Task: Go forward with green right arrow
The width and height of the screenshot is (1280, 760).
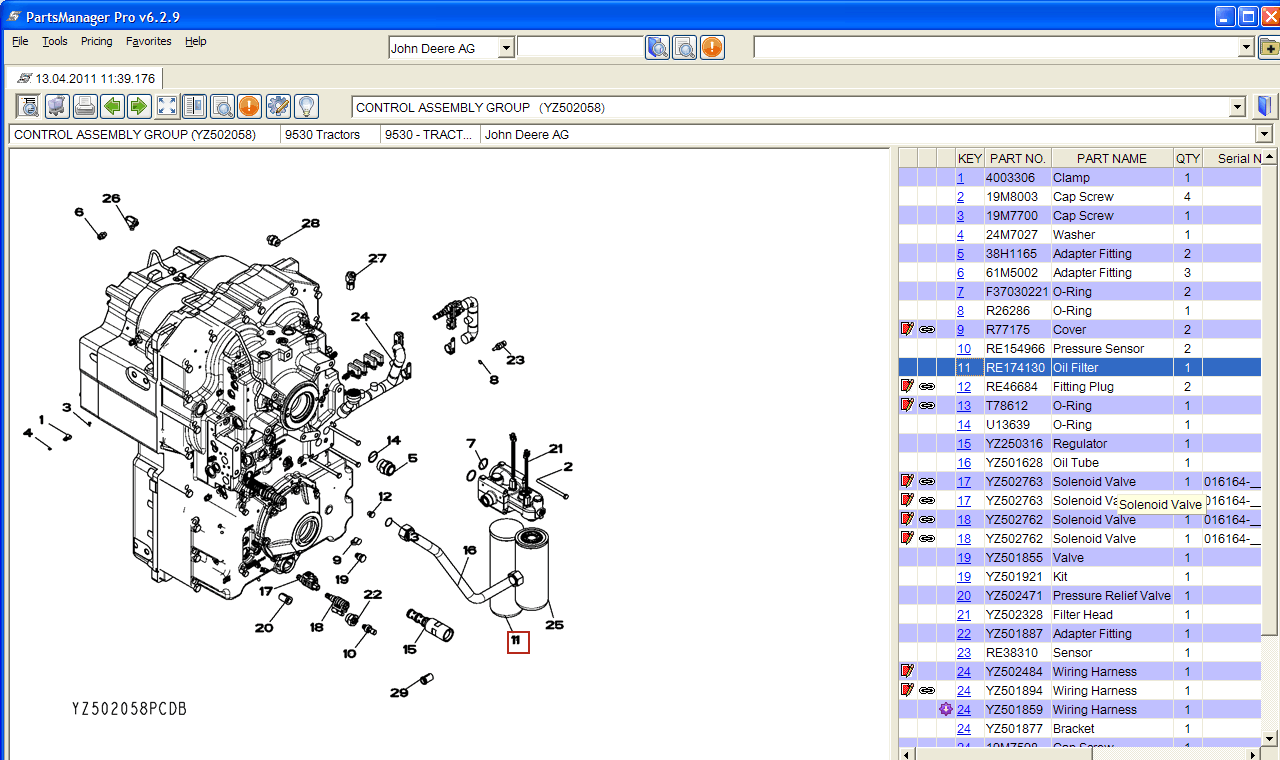Action: click(139, 106)
